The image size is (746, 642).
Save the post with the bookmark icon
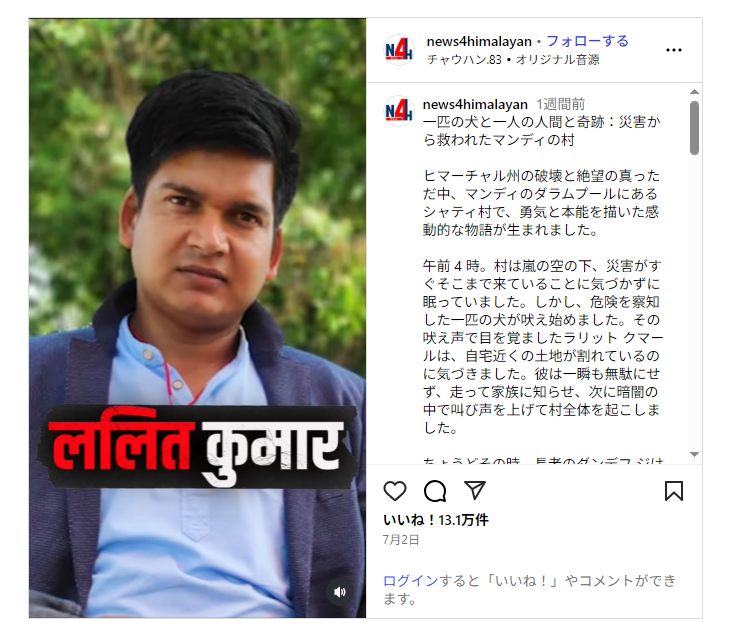[x=674, y=491]
